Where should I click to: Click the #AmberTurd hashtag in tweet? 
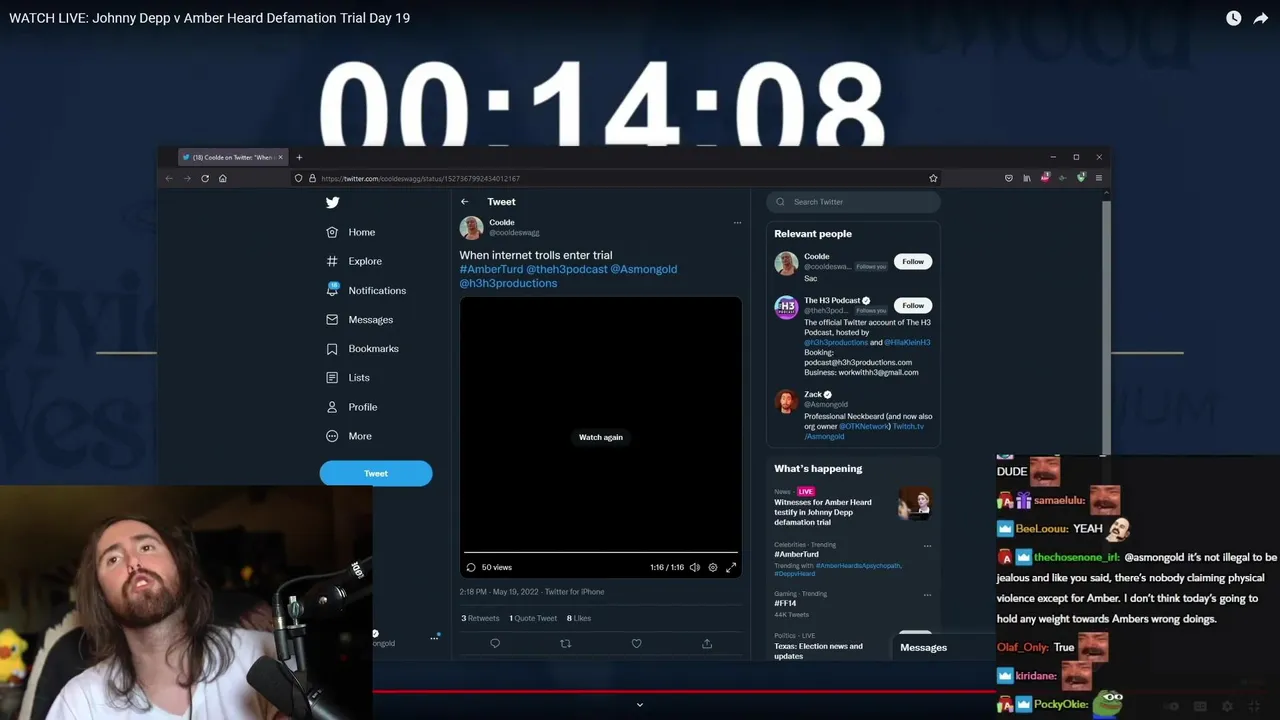[x=491, y=269]
